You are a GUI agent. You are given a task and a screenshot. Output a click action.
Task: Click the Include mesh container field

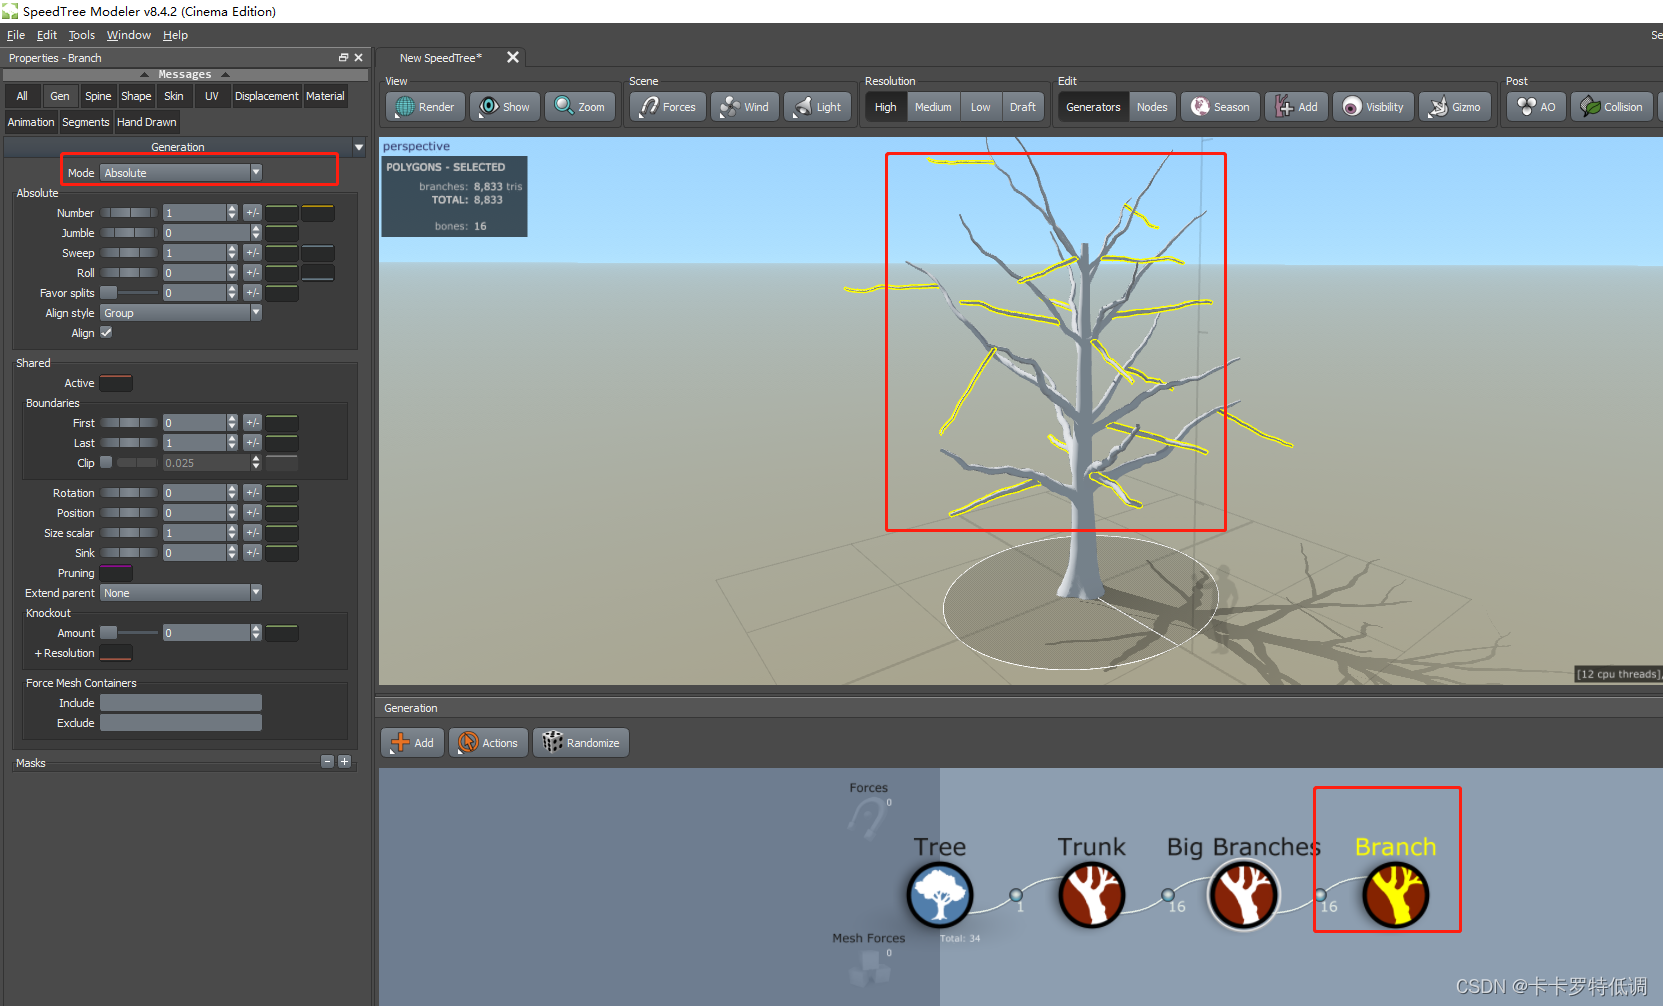pos(181,703)
